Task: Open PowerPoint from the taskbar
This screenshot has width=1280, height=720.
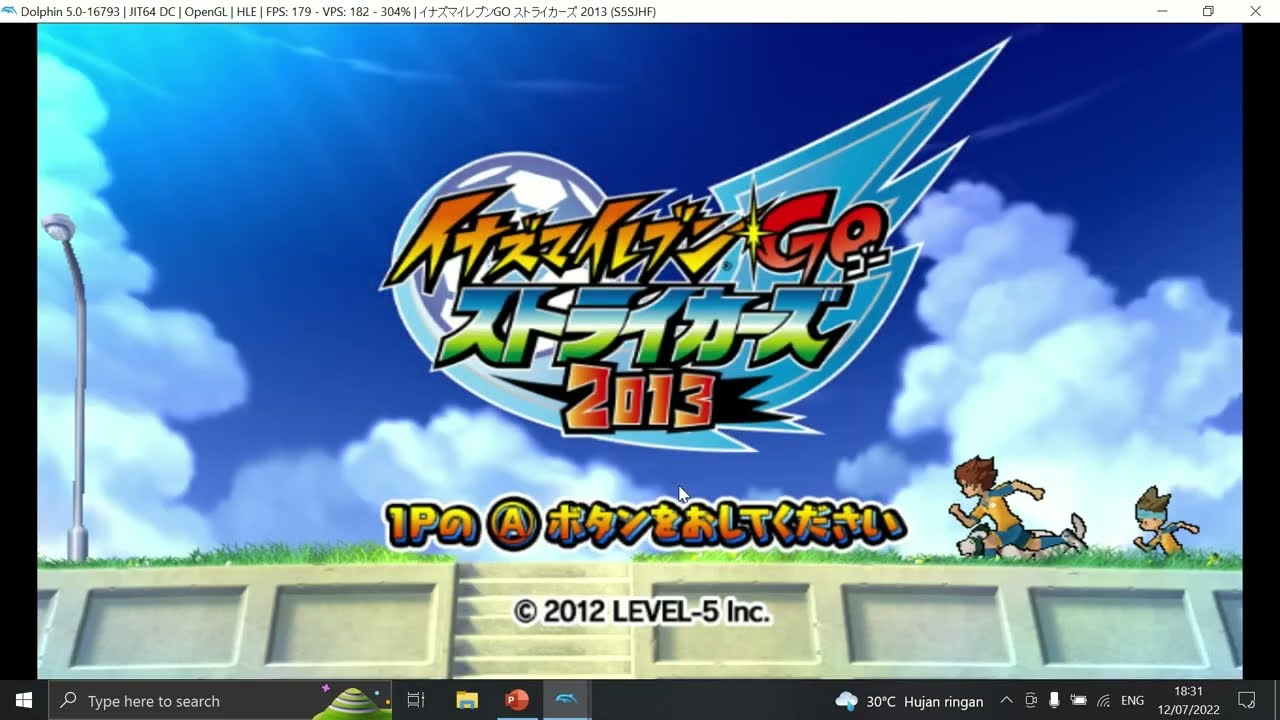Action: pyautogui.click(x=517, y=700)
